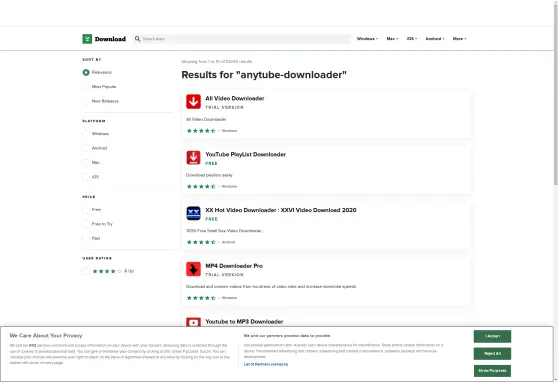Click FREE label under XX Hot Video Downloader
Viewport: 558px width, 382px height.
211,219
